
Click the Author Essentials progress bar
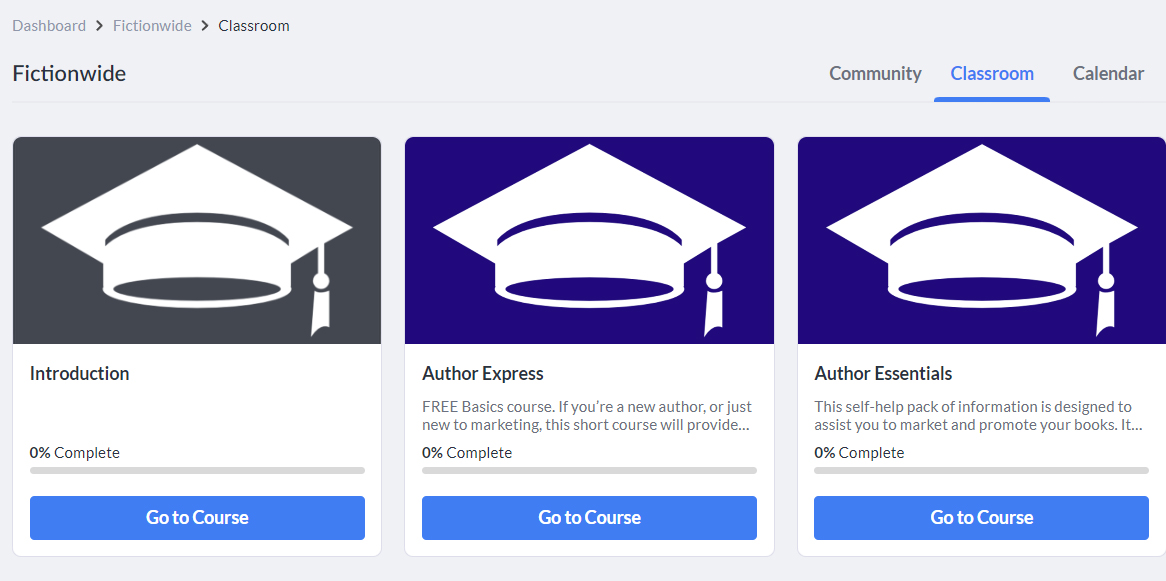click(982, 470)
